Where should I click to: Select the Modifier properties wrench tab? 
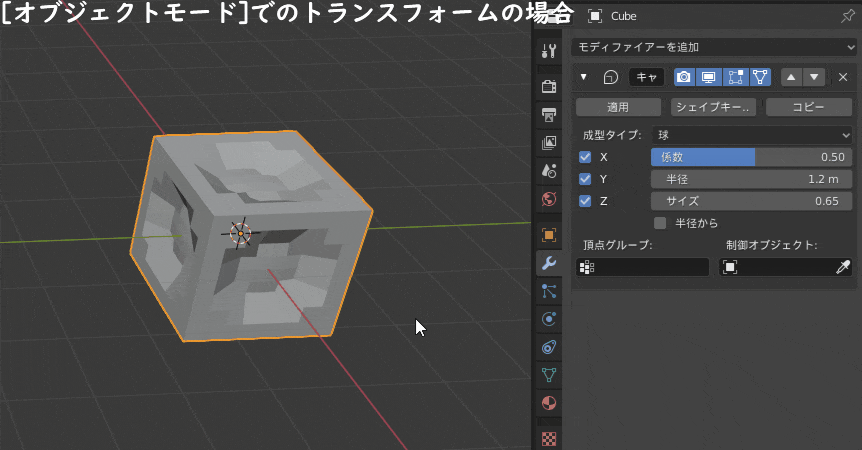tap(549, 263)
